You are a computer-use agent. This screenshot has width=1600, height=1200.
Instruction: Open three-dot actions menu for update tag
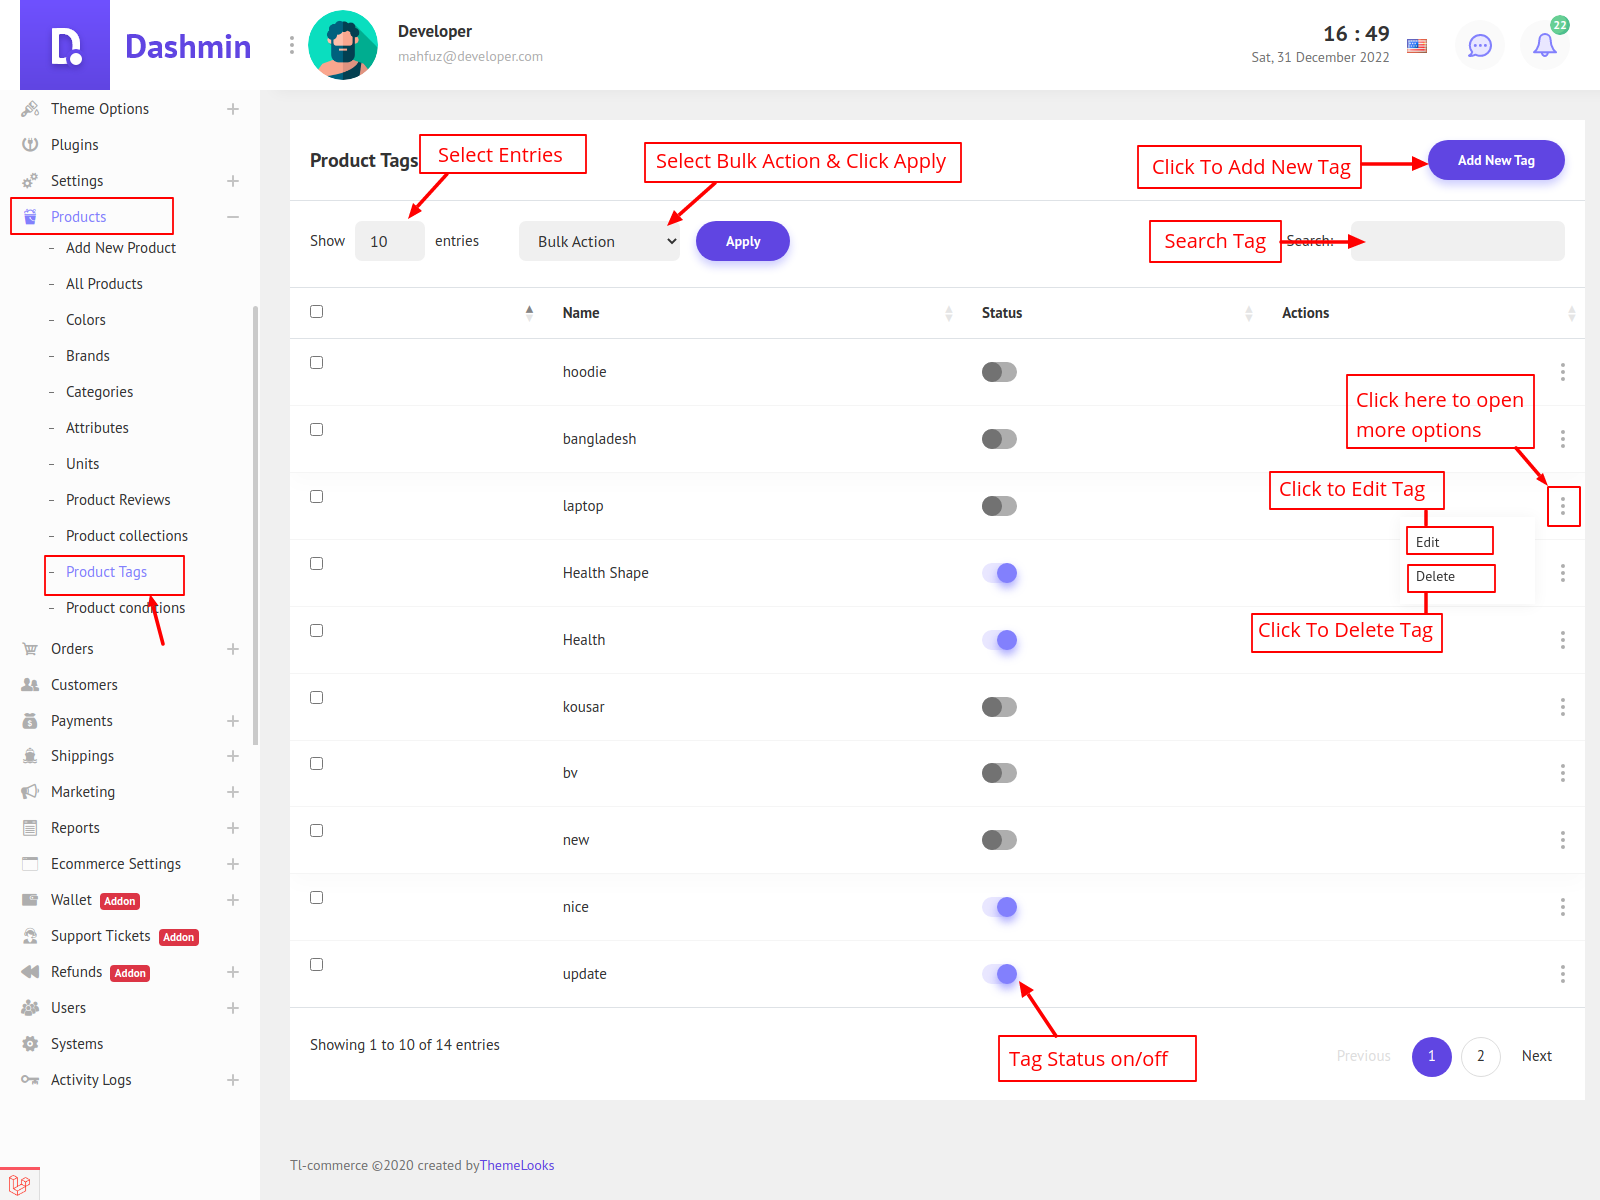pyautogui.click(x=1562, y=974)
